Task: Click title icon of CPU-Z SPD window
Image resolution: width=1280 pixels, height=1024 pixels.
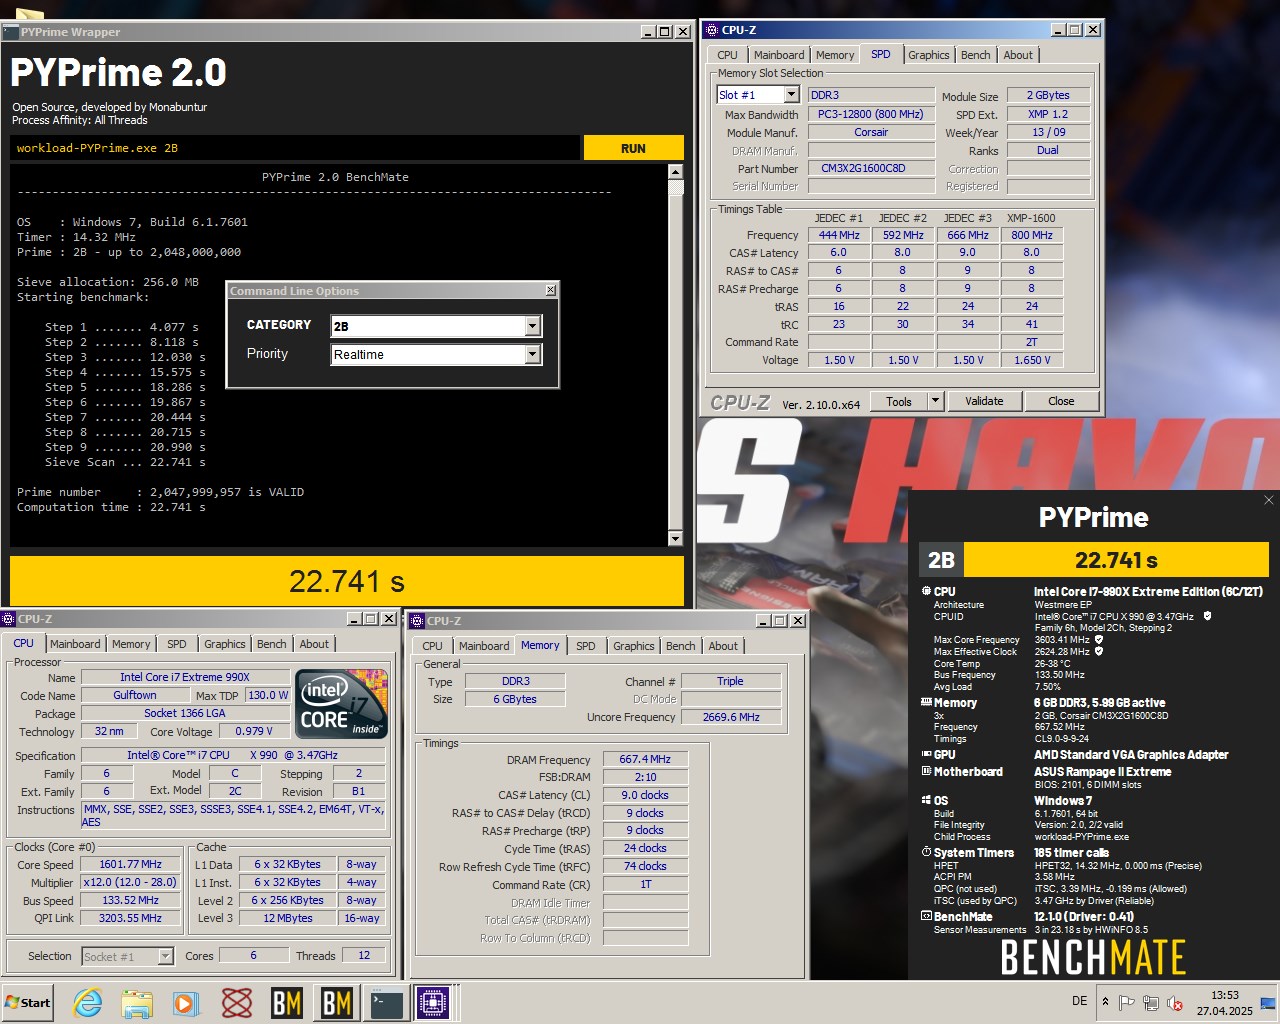Action: (x=712, y=30)
